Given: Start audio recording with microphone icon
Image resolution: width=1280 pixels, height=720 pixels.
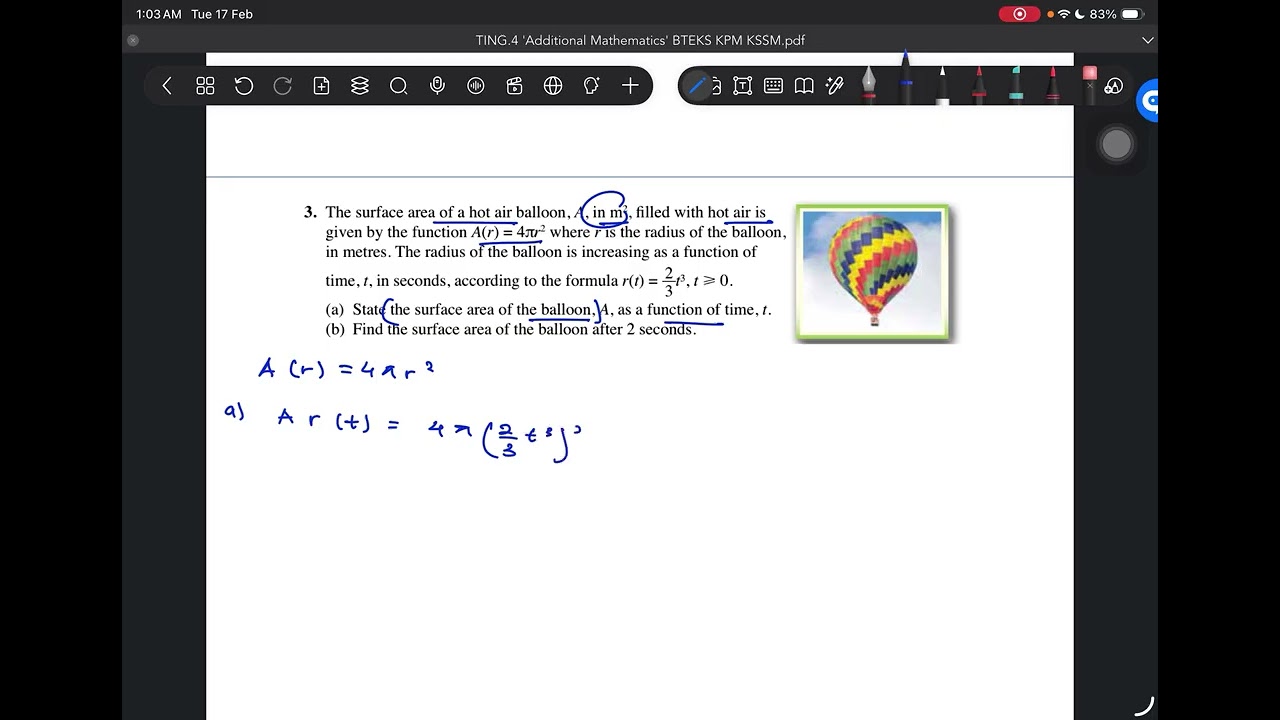Looking at the screenshot, I should 437,86.
